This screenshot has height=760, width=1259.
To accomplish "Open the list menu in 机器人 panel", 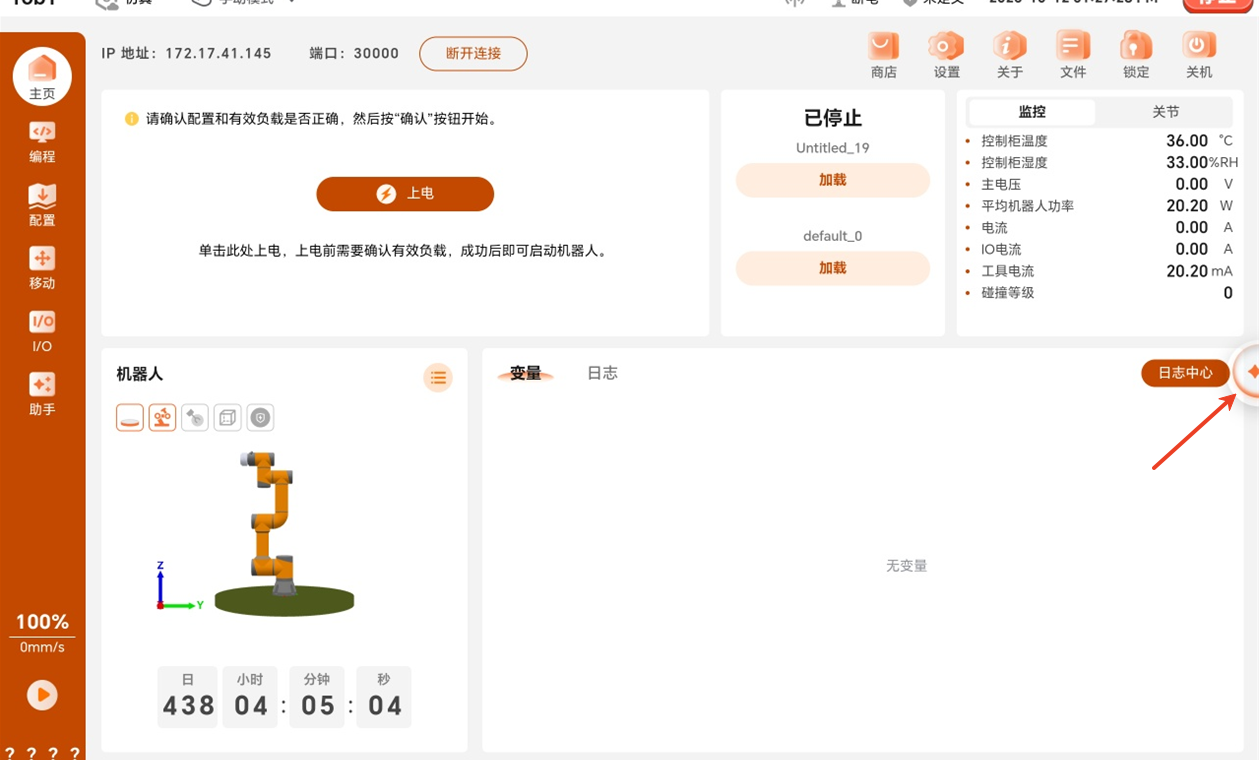I will tap(438, 378).
